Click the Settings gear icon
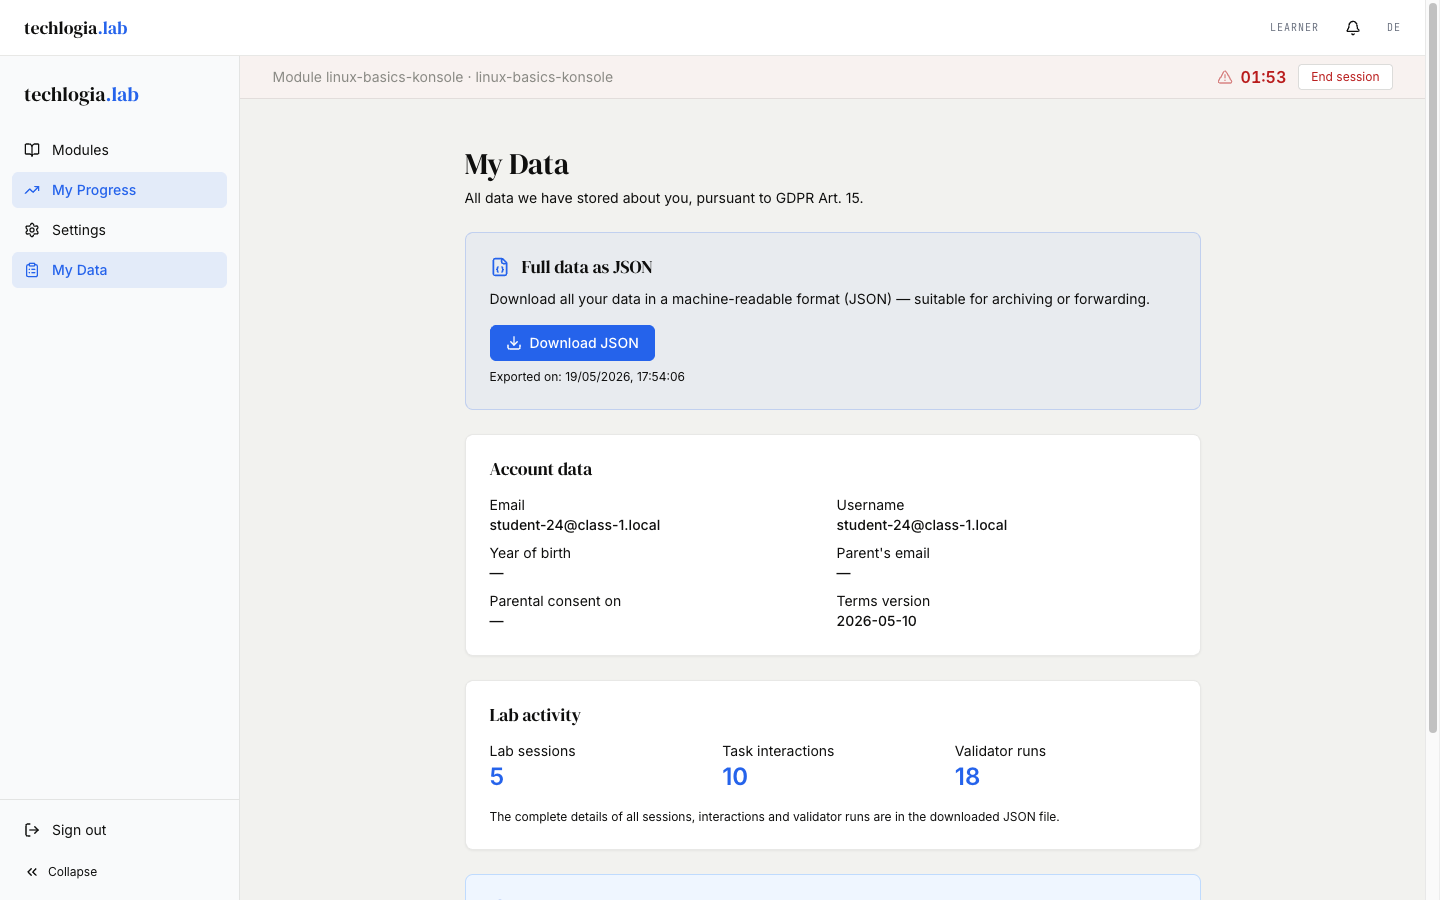This screenshot has height=900, width=1440. (32, 230)
